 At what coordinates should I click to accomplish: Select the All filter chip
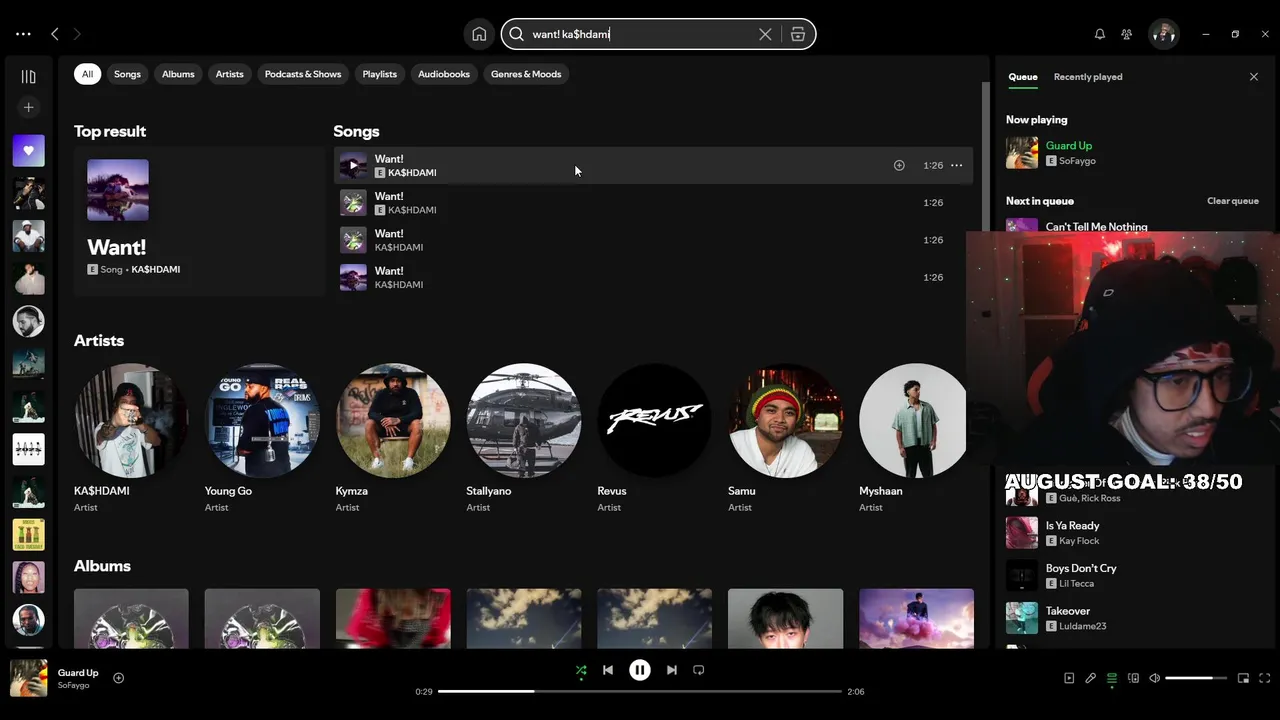click(x=87, y=74)
